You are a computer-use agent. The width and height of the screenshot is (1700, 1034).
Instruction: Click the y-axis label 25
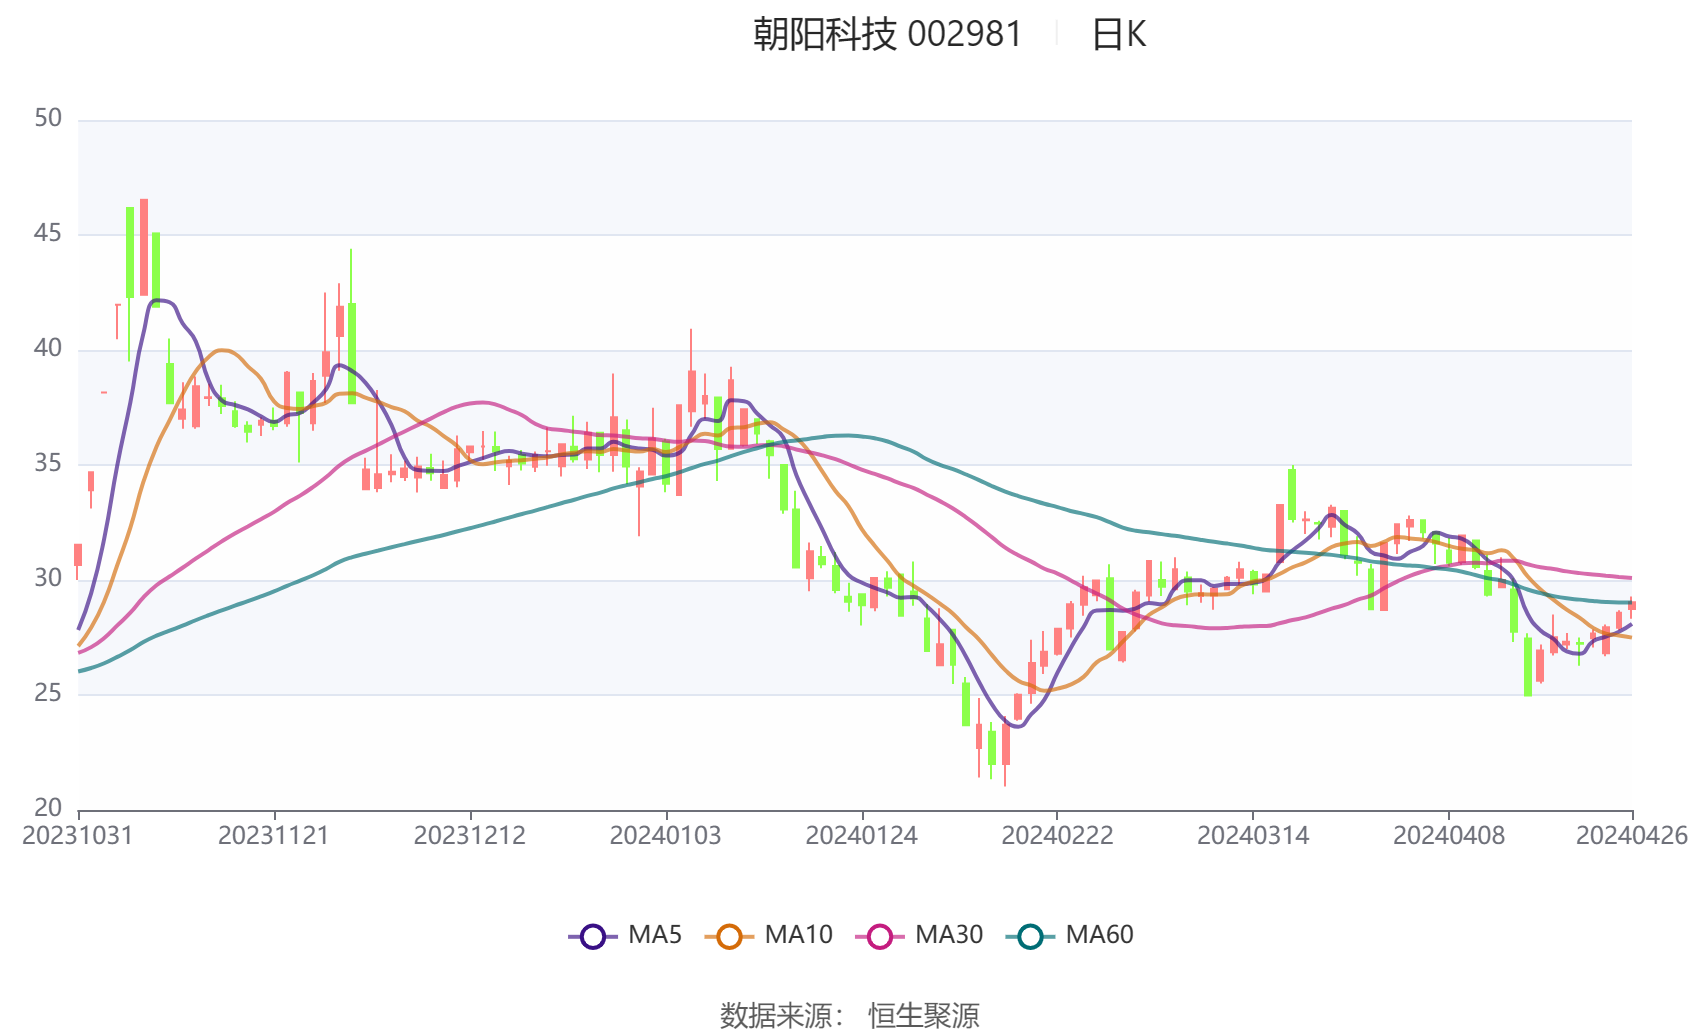pyautogui.click(x=48, y=693)
